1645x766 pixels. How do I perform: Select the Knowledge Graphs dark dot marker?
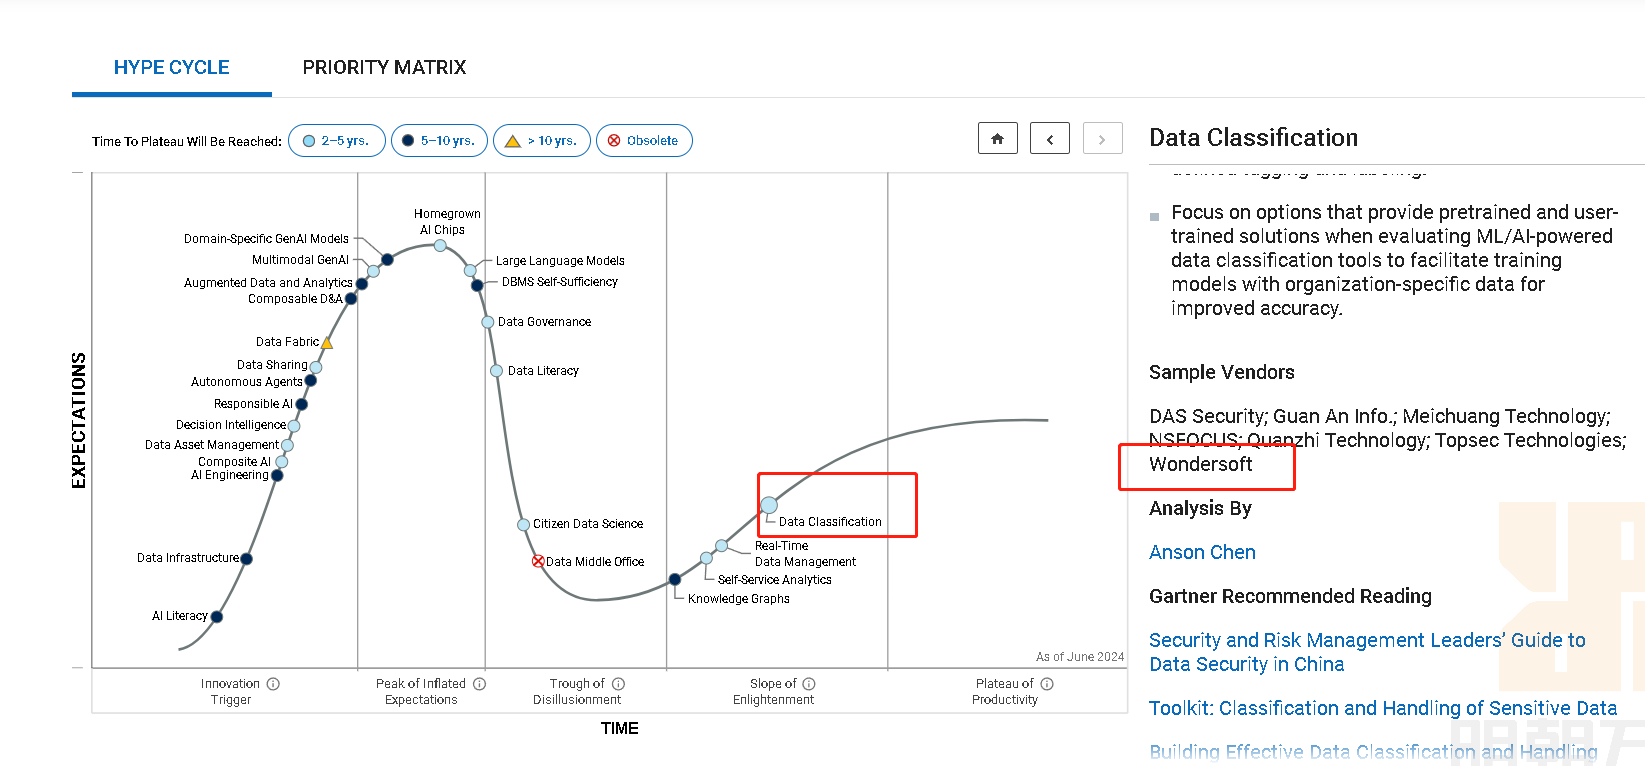pyautogui.click(x=675, y=579)
